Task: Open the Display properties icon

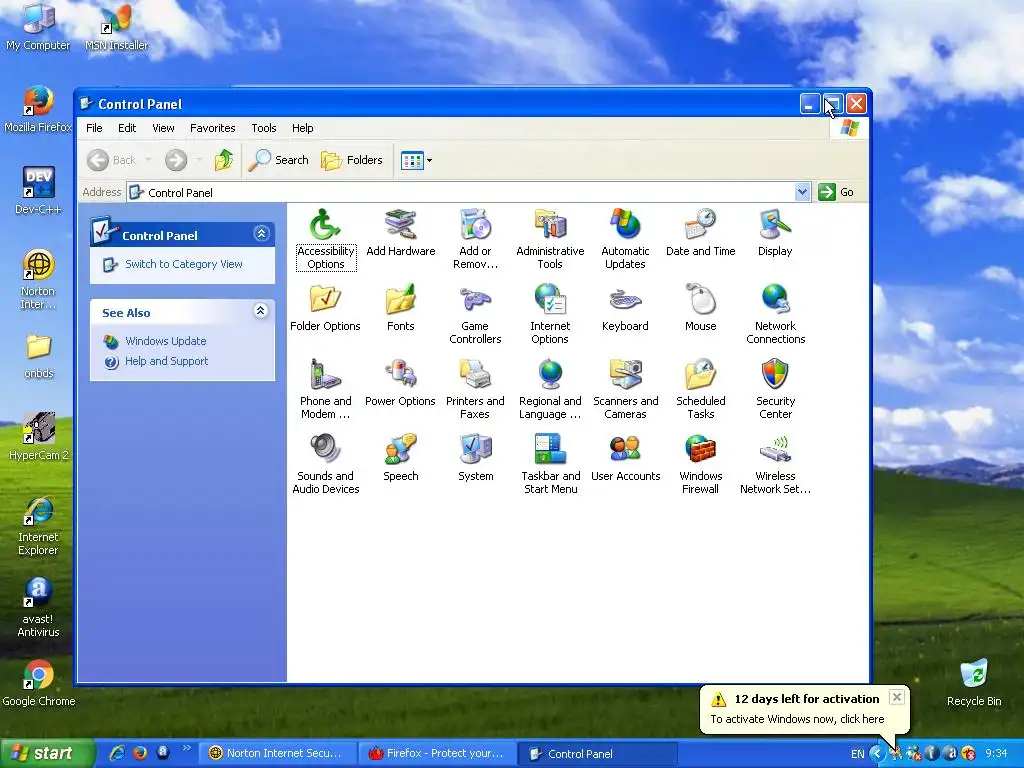Action: pyautogui.click(x=775, y=232)
